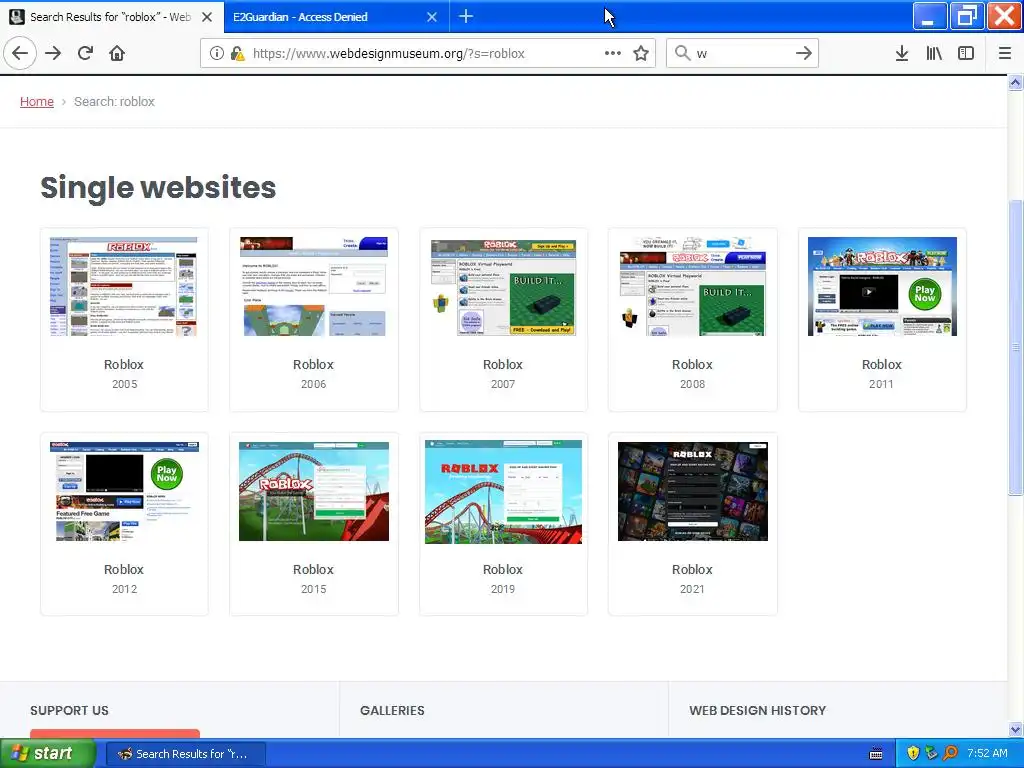
Task: Click the GALLERIES footer heading
Action: [x=392, y=711]
